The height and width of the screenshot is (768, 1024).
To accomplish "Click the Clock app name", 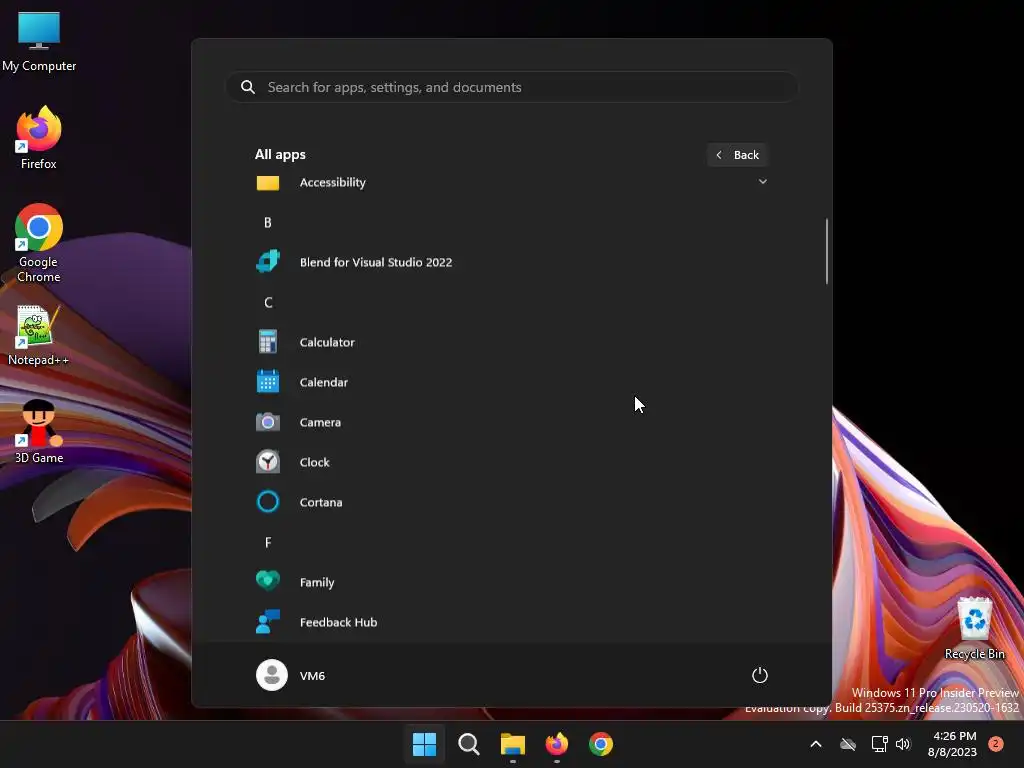I will click(x=315, y=462).
